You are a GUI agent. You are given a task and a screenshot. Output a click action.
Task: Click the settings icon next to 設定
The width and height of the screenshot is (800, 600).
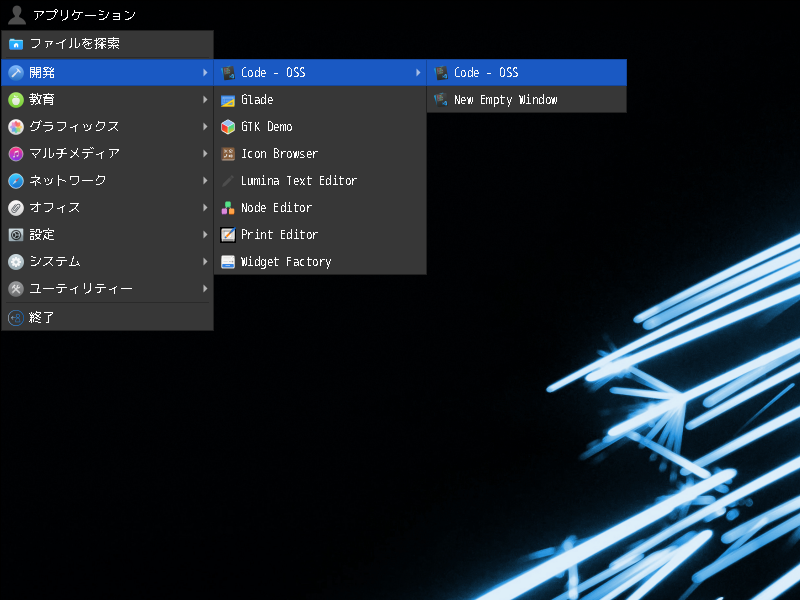pyautogui.click(x=16, y=235)
